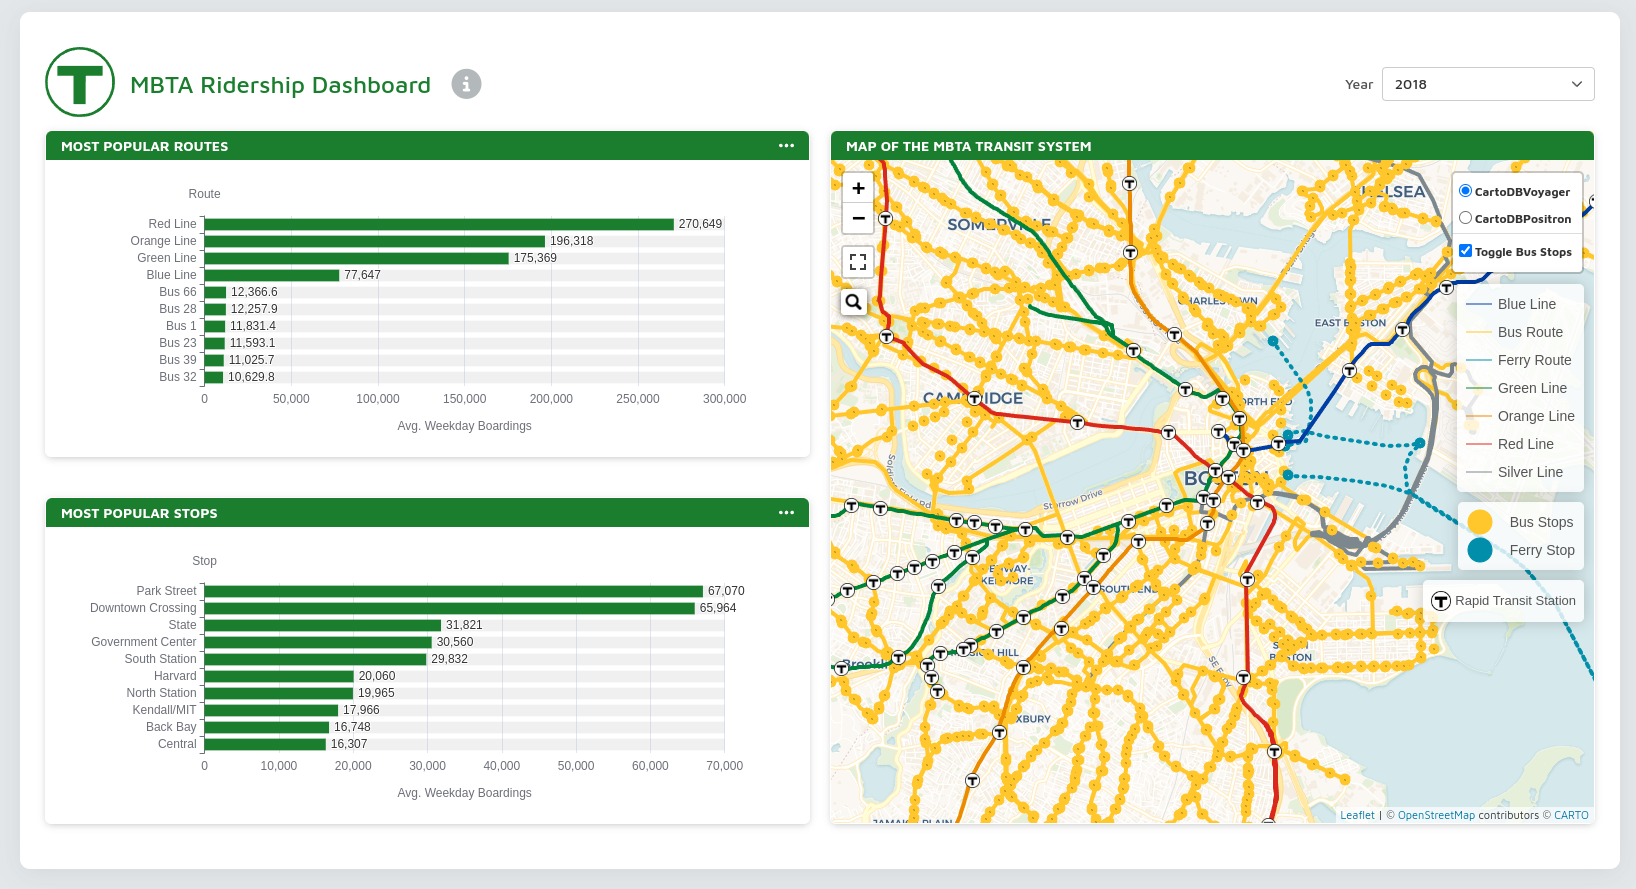
Task: Click Most Popular Routes panel header
Action: click(428, 146)
